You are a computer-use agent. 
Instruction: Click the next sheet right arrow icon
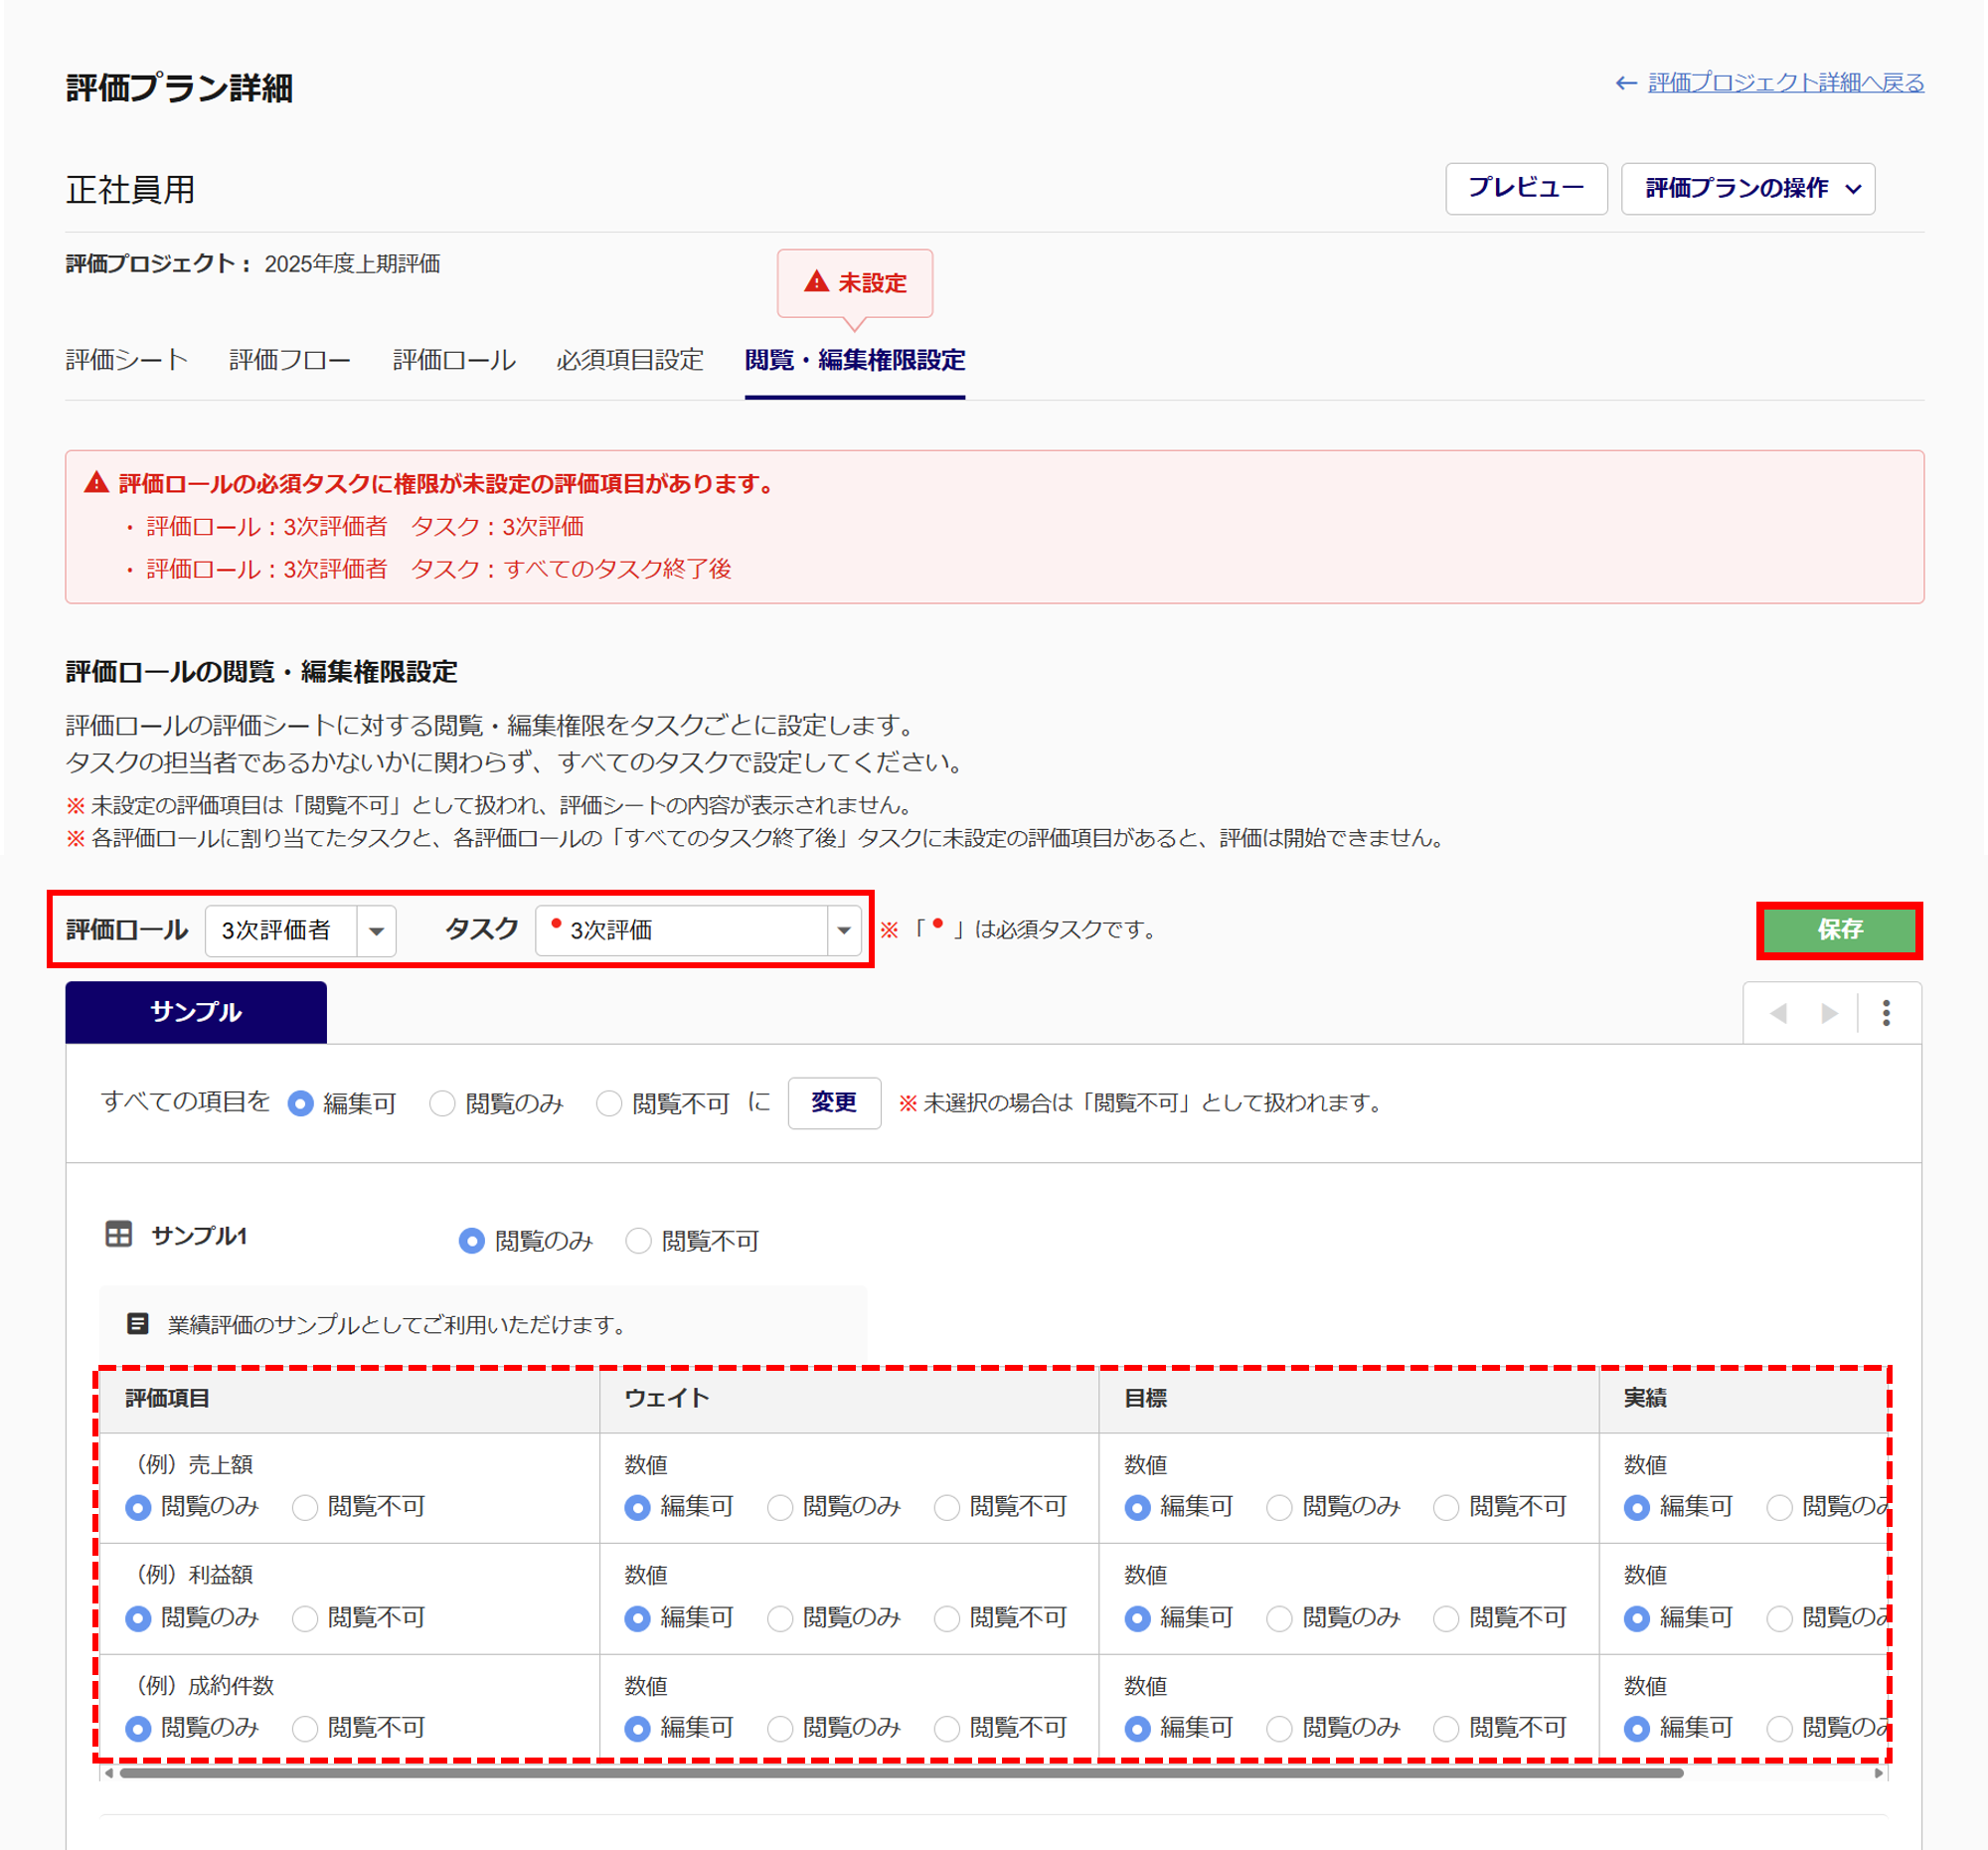(x=1829, y=1013)
